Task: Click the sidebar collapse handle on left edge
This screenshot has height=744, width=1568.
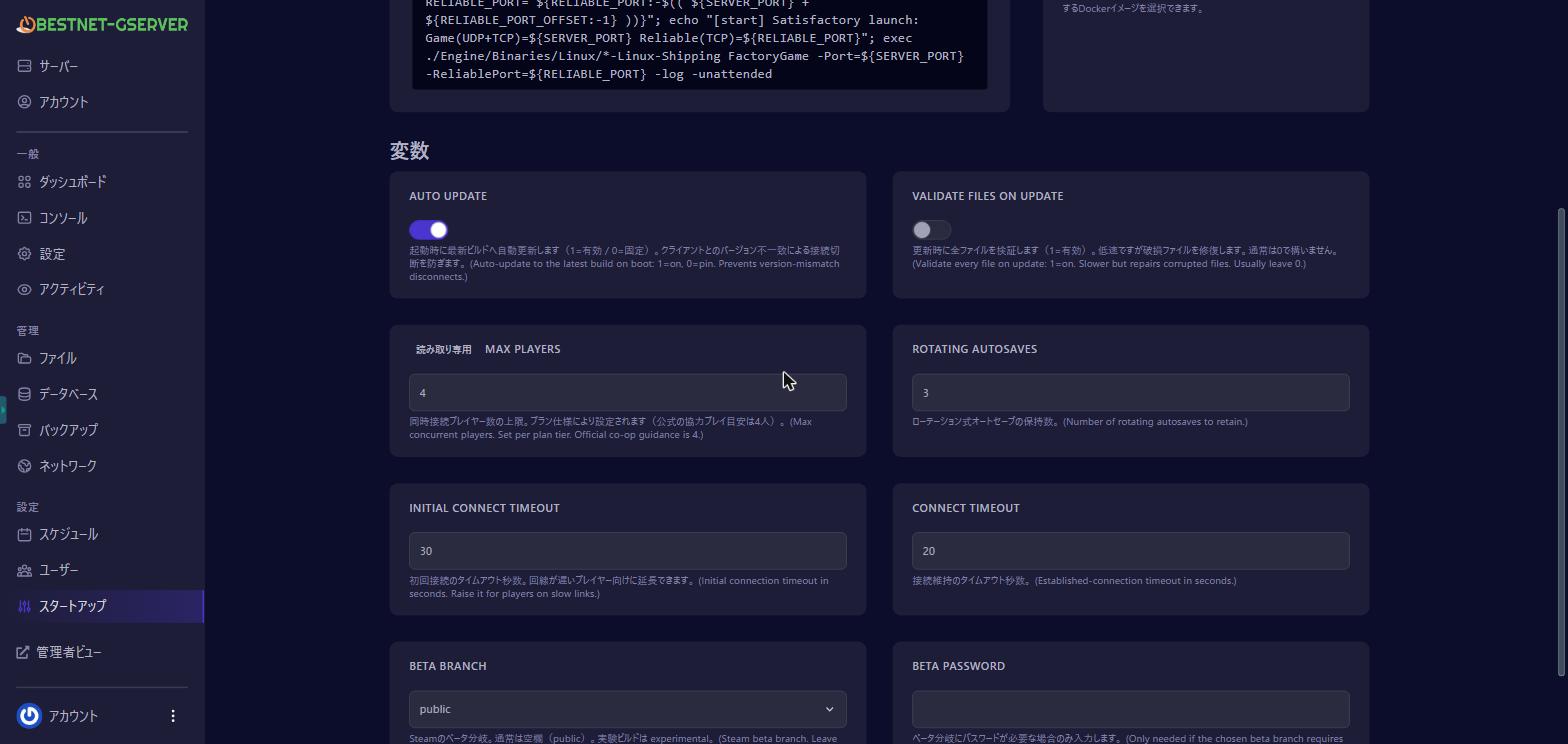Action: point(3,410)
